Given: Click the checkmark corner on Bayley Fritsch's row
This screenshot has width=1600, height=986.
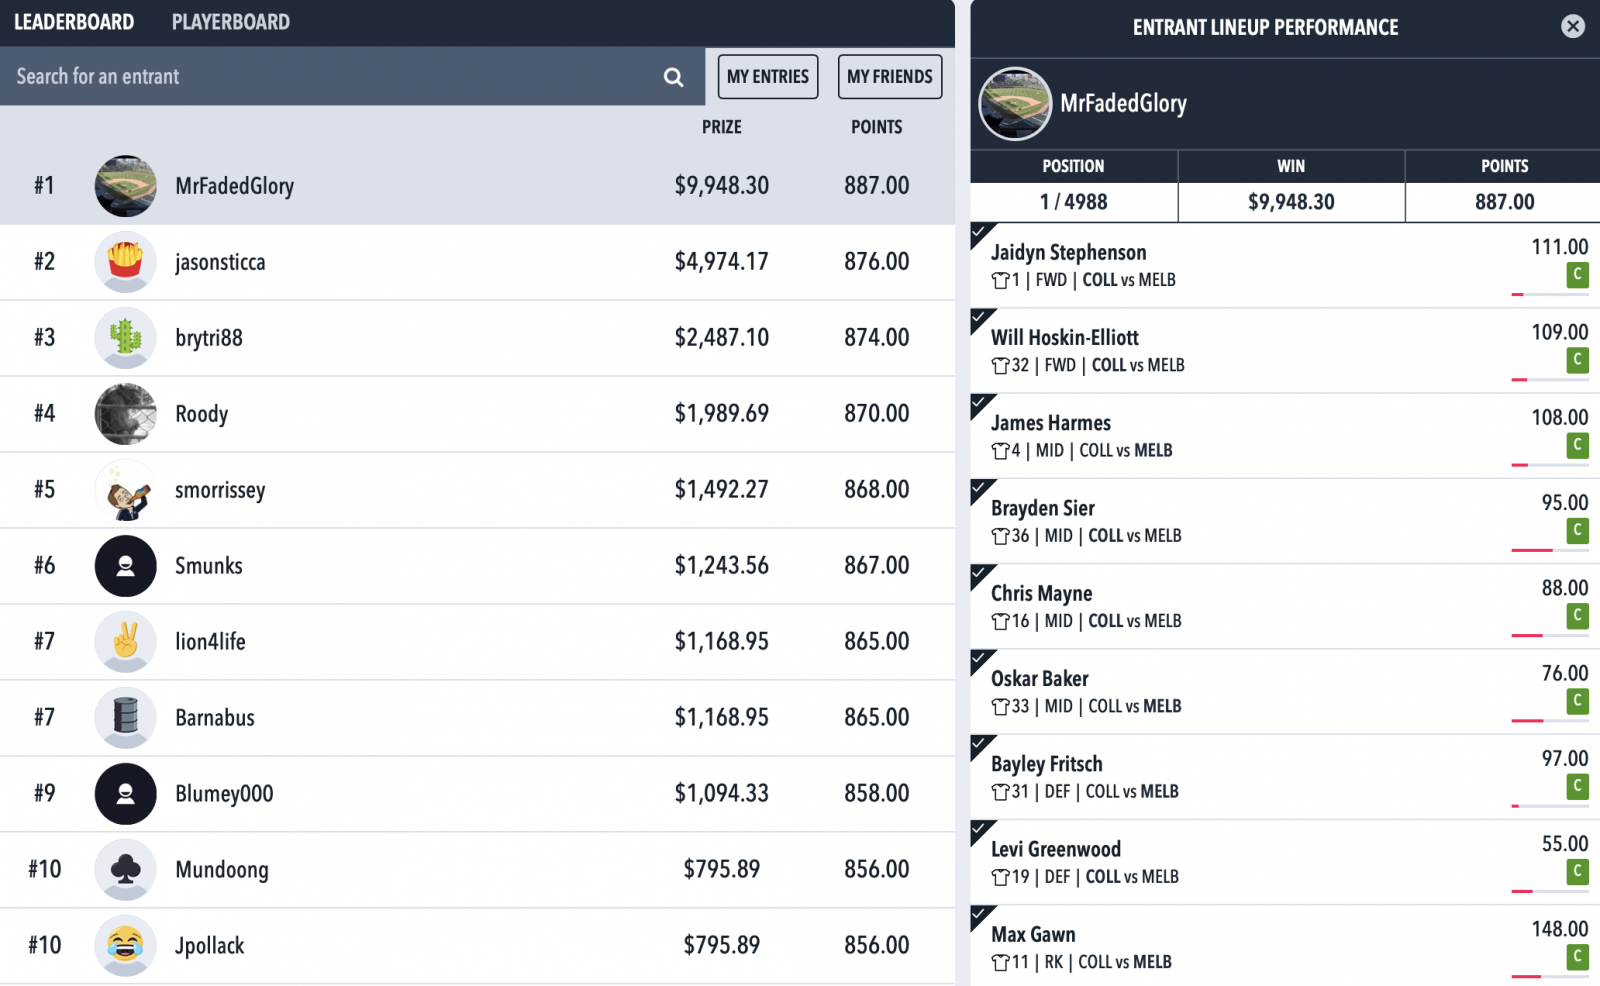Looking at the screenshot, I should point(981,745).
